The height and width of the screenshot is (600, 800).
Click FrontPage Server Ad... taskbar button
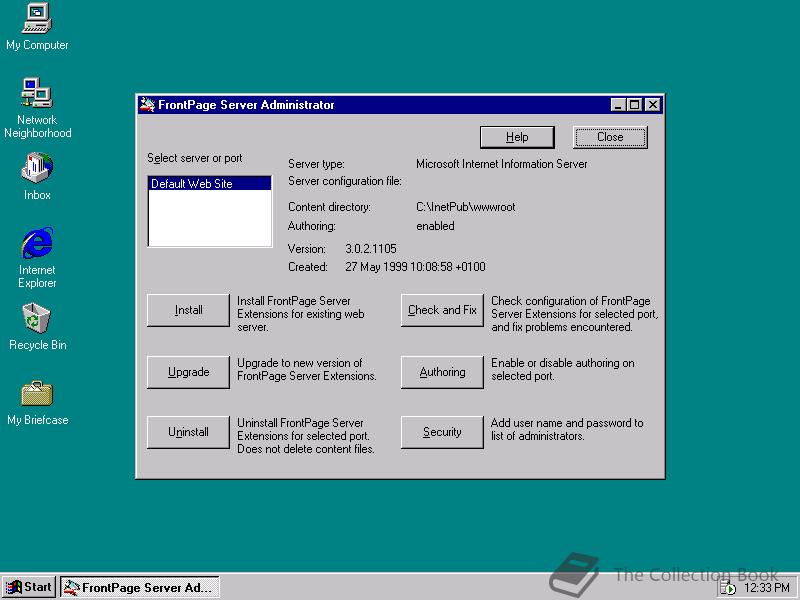[140, 587]
